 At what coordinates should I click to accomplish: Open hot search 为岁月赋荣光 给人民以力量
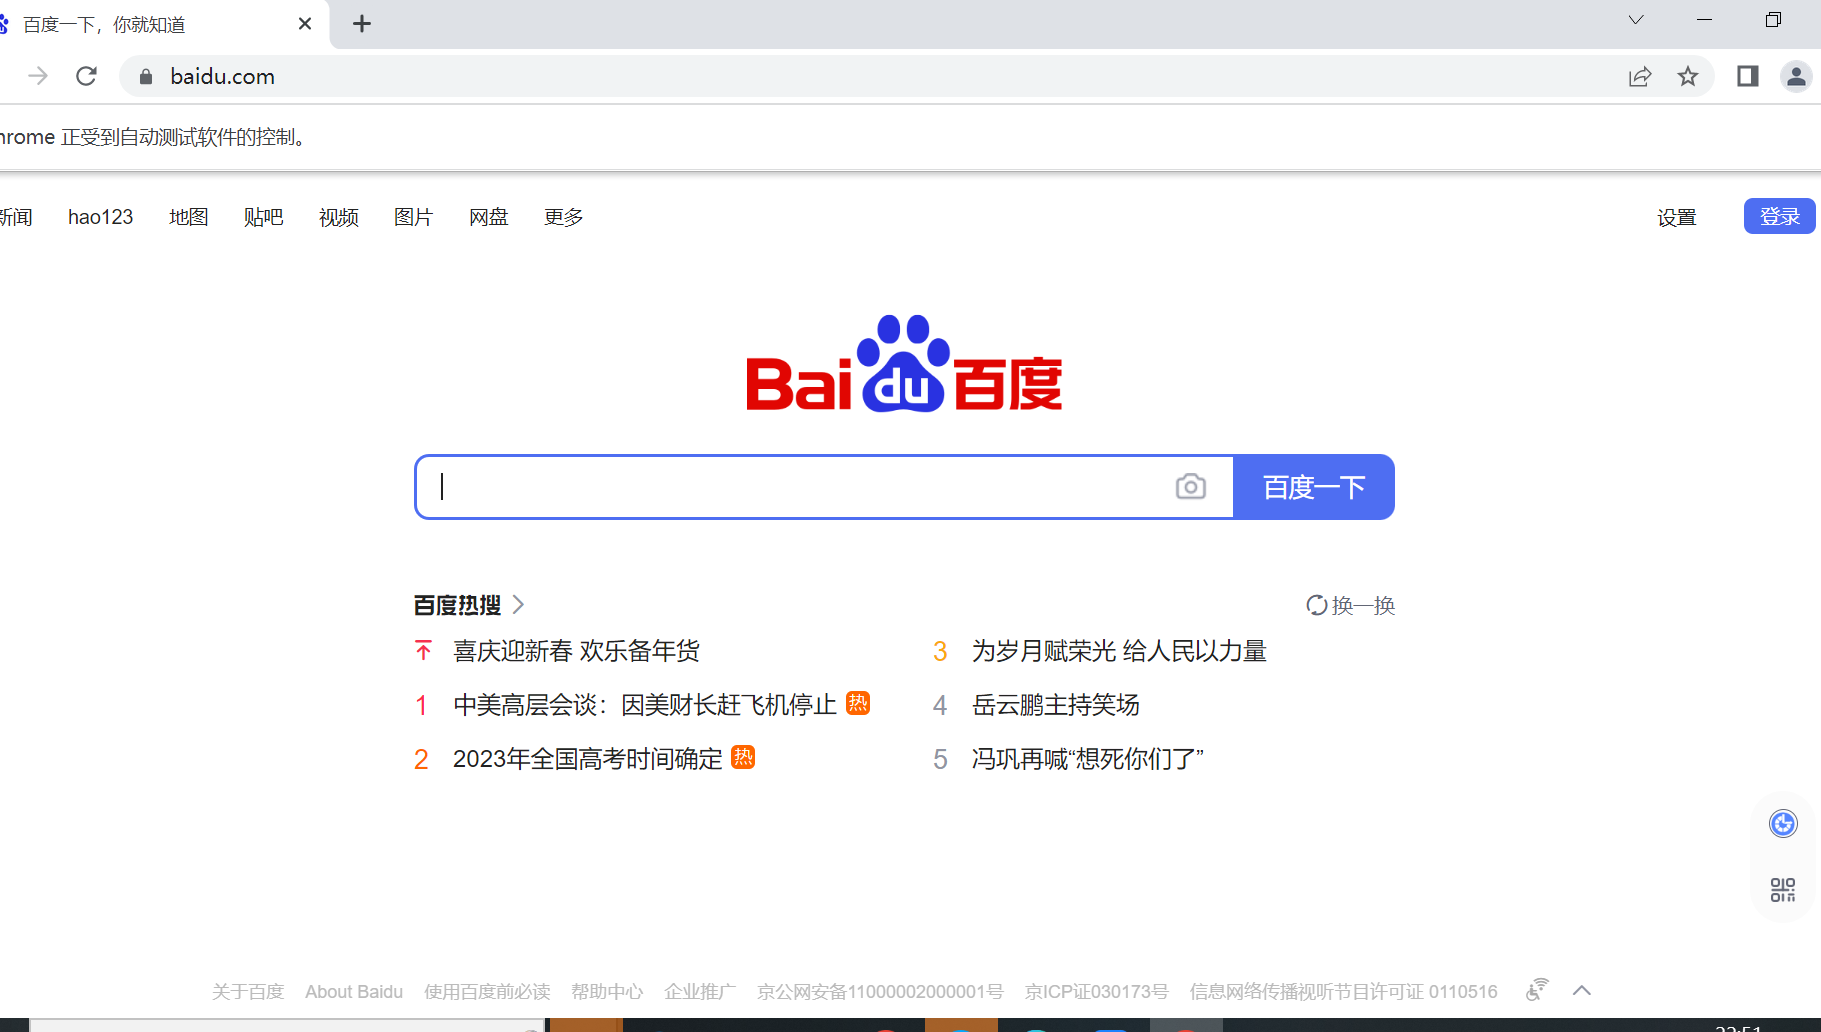tap(1119, 651)
